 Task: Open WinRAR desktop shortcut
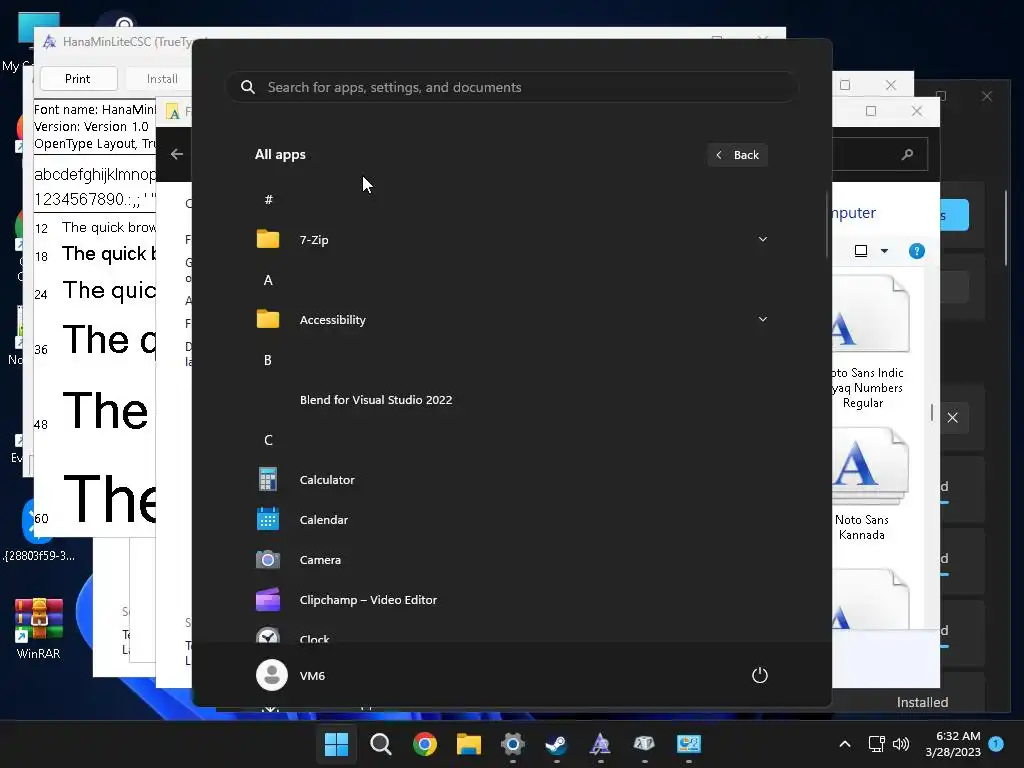tap(39, 629)
